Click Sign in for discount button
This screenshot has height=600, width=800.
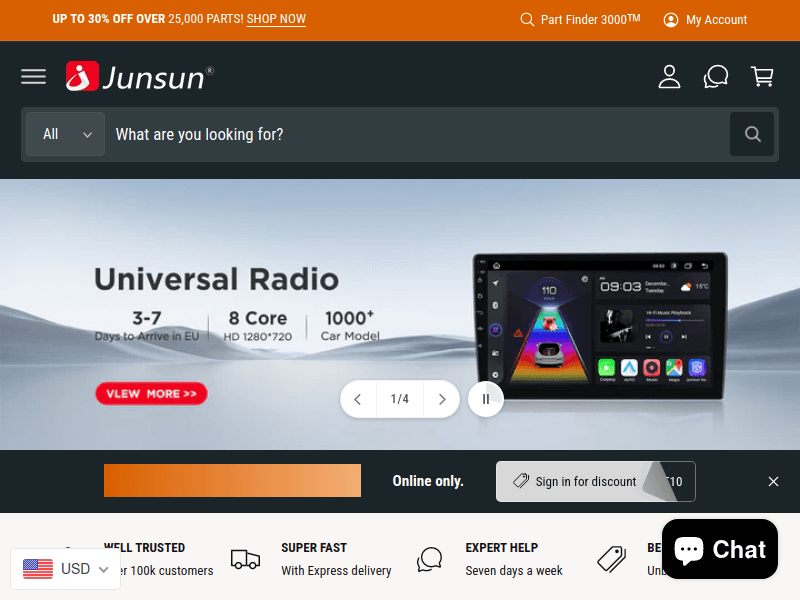(x=575, y=481)
